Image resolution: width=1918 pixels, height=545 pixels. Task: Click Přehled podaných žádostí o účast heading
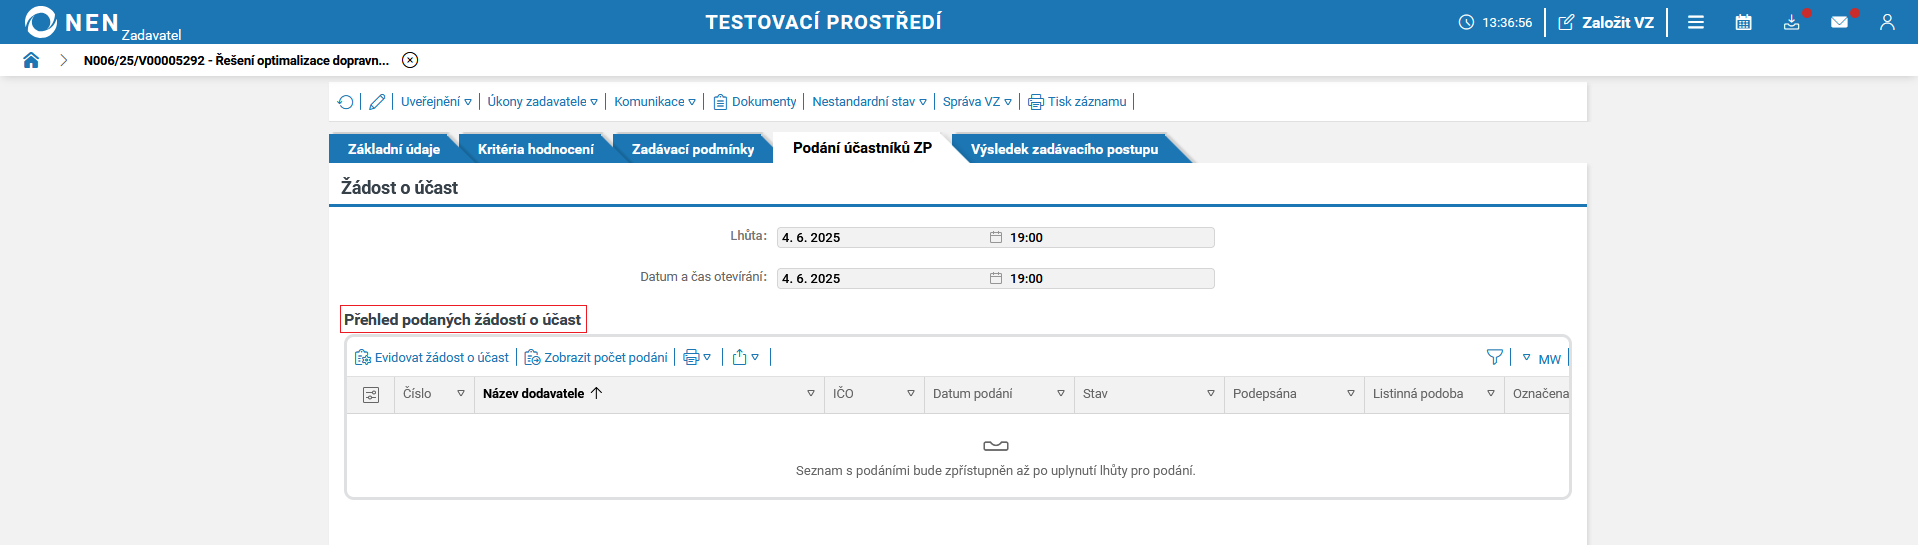click(463, 320)
